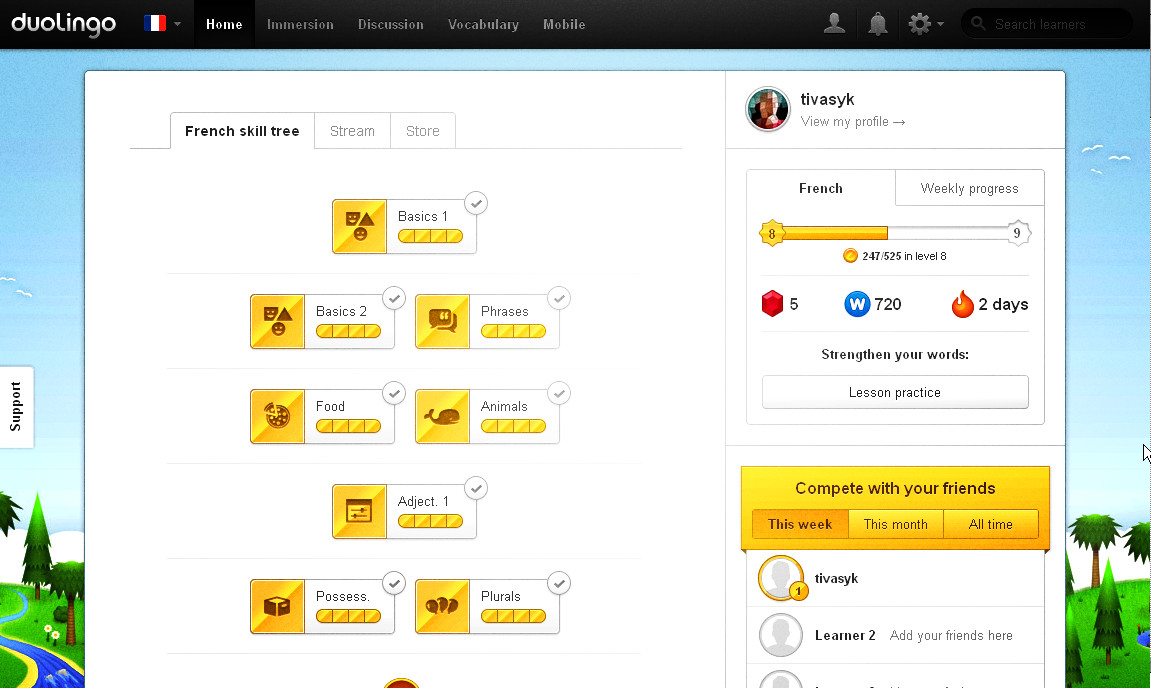Click the Support side tab
The width and height of the screenshot is (1151, 688).
pyautogui.click(x=16, y=407)
